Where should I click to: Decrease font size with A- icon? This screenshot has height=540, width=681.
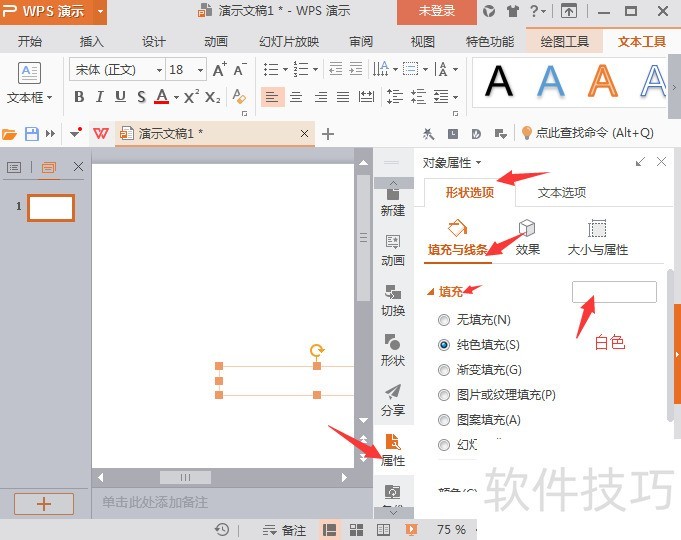pyautogui.click(x=240, y=69)
